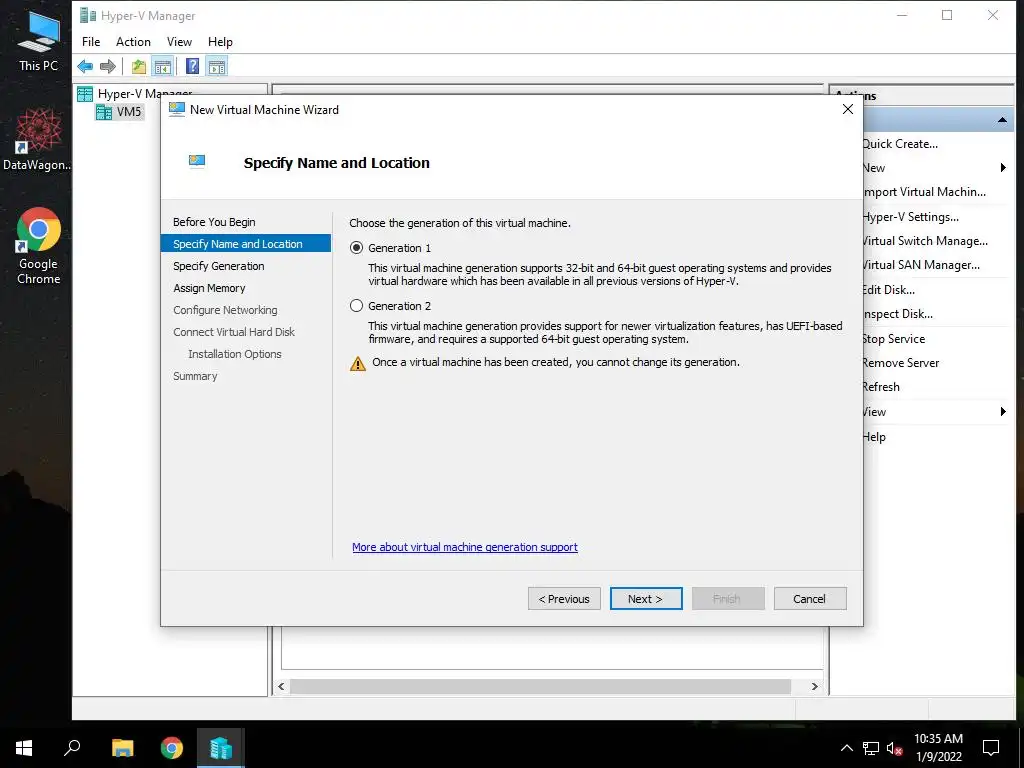The image size is (1024, 768).
Task: Open taskbar search magnifier
Action: click(x=72, y=748)
